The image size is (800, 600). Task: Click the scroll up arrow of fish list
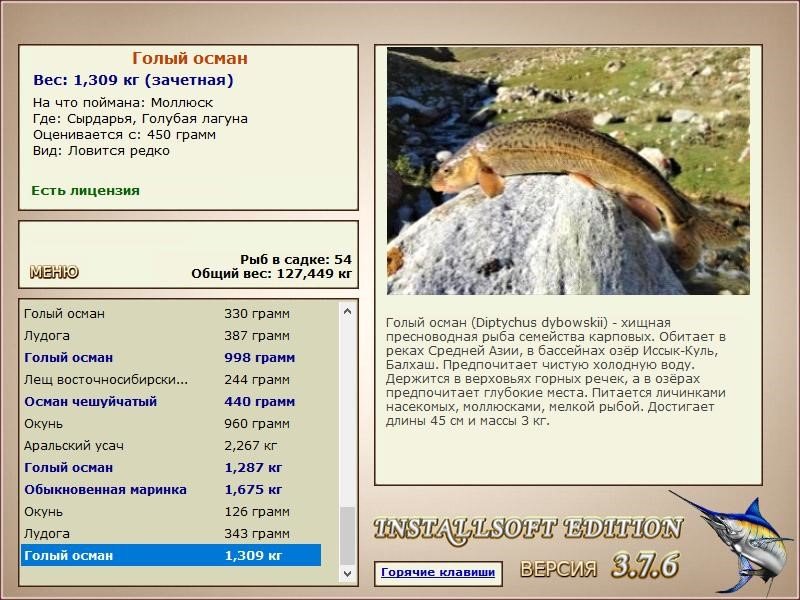pyautogui.click(x=347, y=311)
